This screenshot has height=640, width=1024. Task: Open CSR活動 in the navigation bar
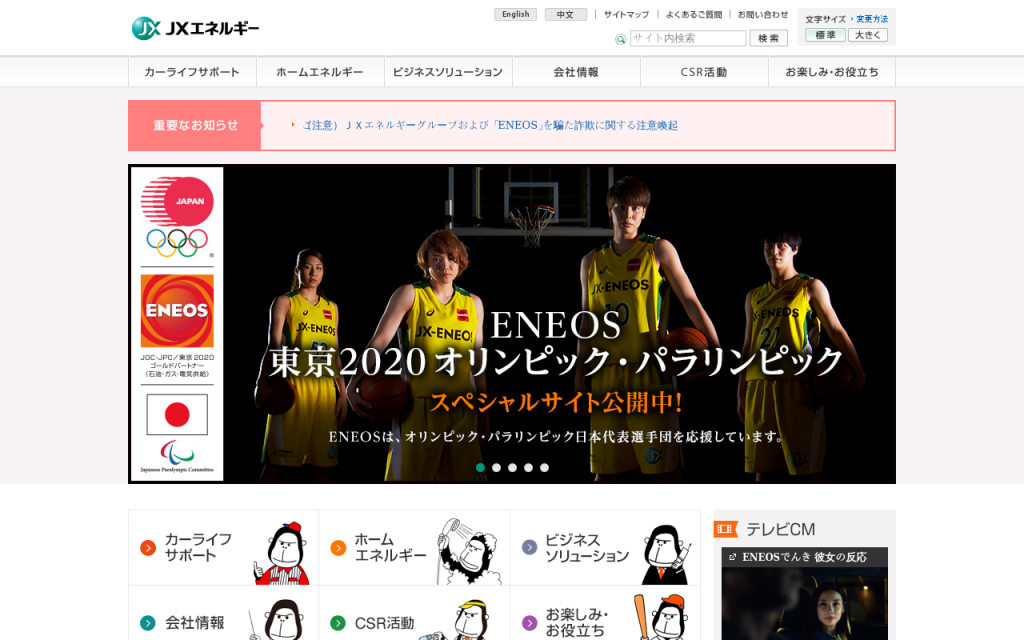click(704, 72)
